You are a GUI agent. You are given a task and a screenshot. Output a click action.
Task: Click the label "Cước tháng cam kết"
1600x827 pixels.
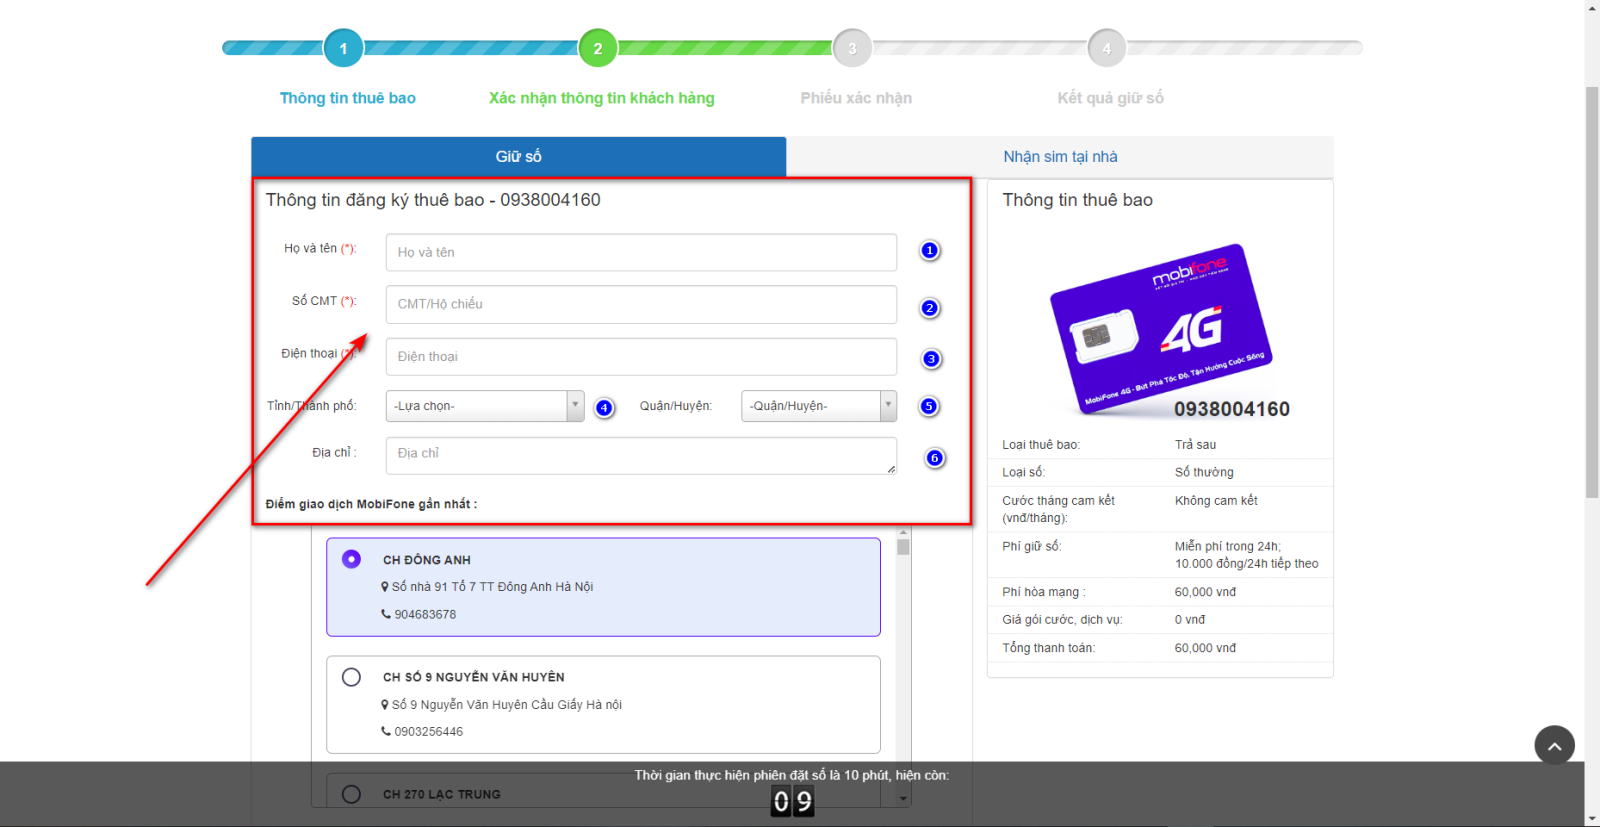coord(1058,500)
